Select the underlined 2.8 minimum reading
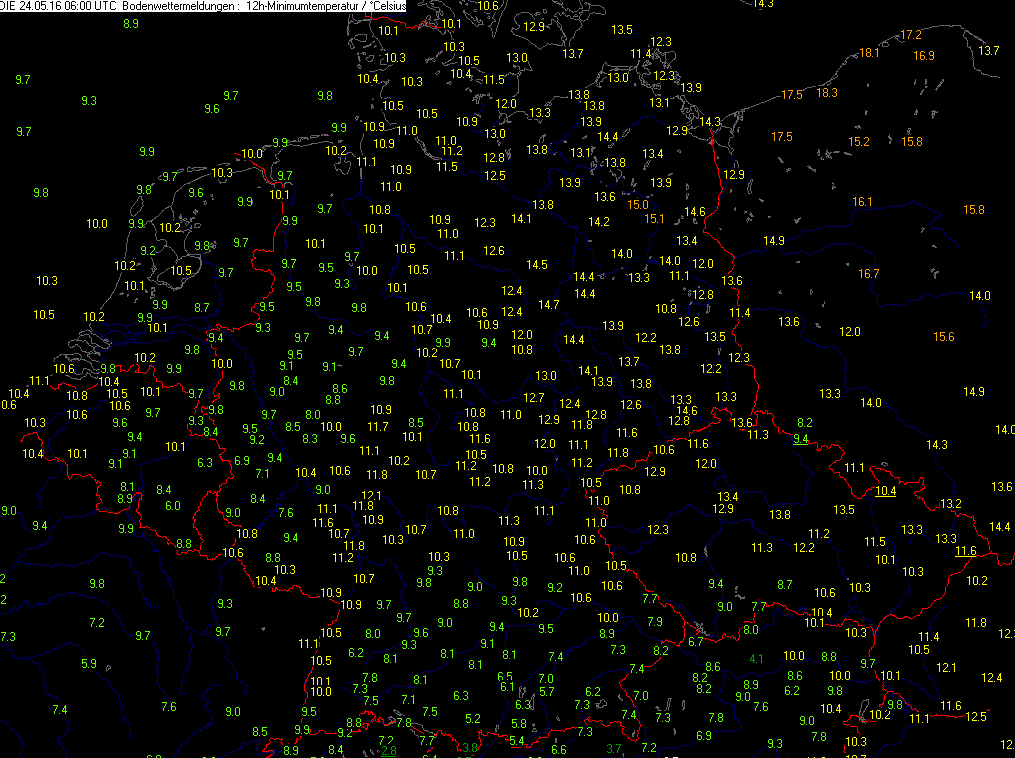The image size is (1015, 758). pyautogui.click(x=388, y=750)
